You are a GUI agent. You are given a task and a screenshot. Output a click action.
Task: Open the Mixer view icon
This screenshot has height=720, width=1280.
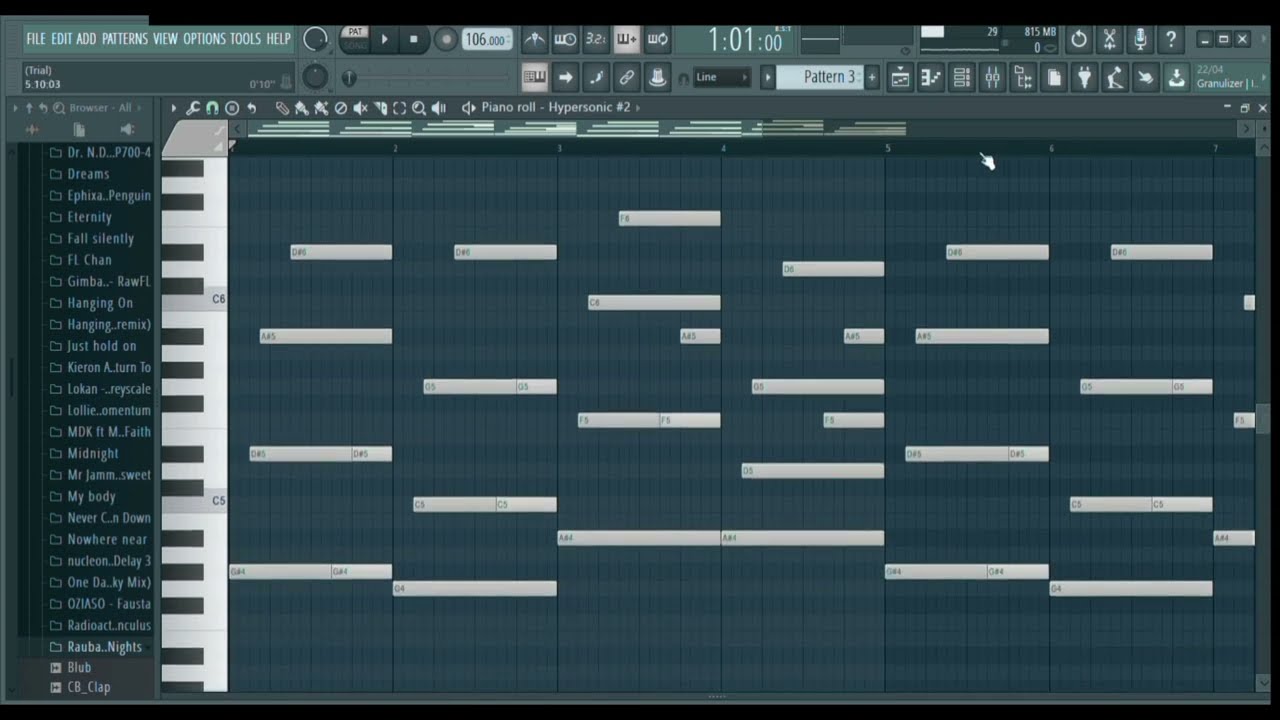click(992, 77)
